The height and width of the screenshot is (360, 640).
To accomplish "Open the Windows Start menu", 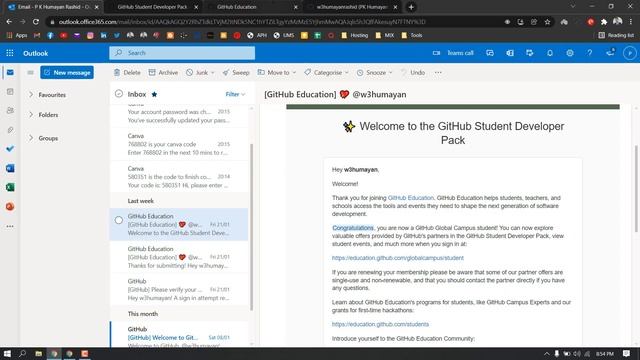I will [7, 353].
